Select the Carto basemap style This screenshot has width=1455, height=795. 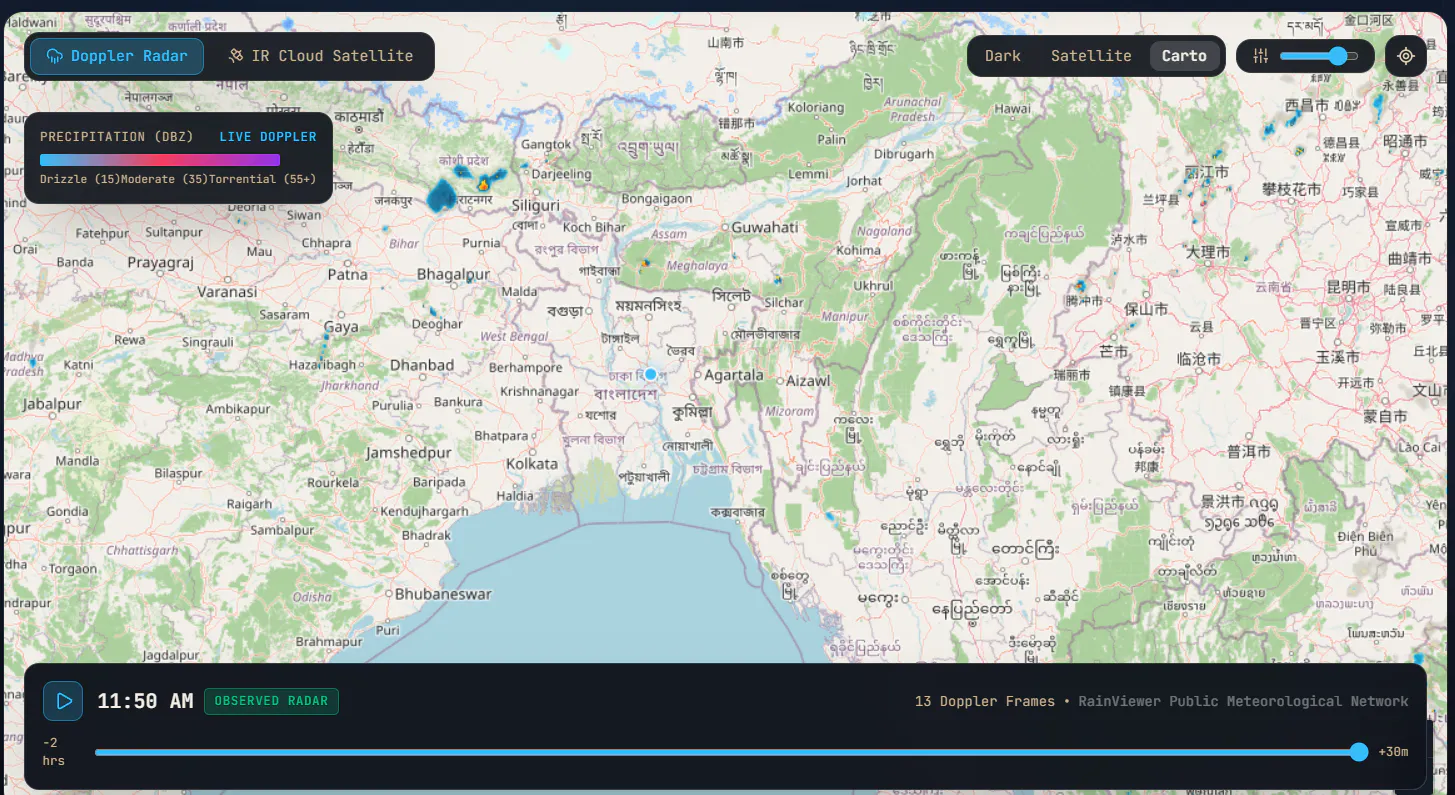pos(1184,56)
